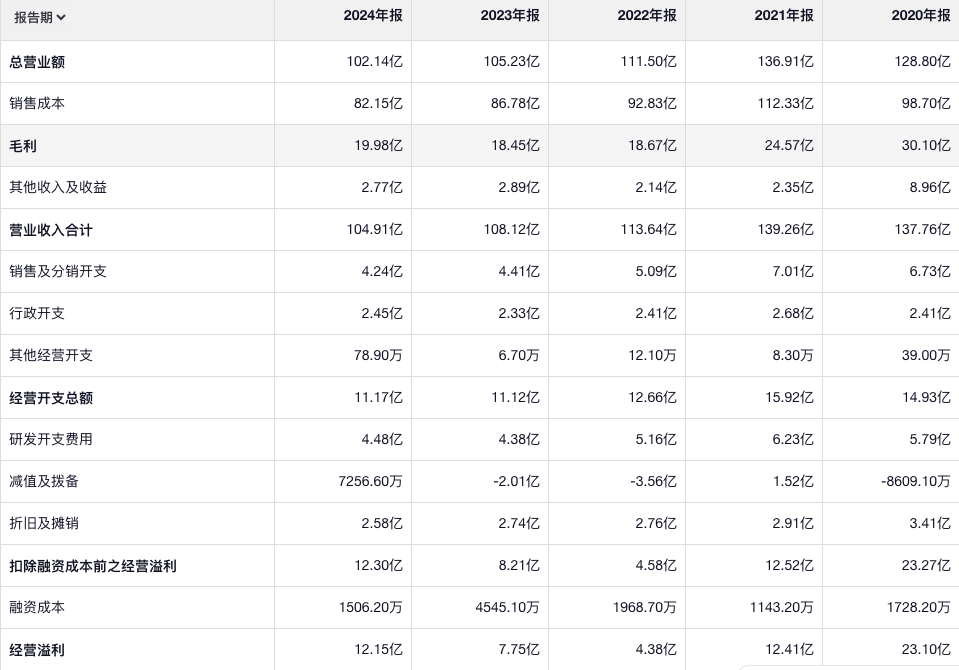Click the 2020年报 column header
The height and width of the screenshot is (670, 959).
click(x=921, y=16)
